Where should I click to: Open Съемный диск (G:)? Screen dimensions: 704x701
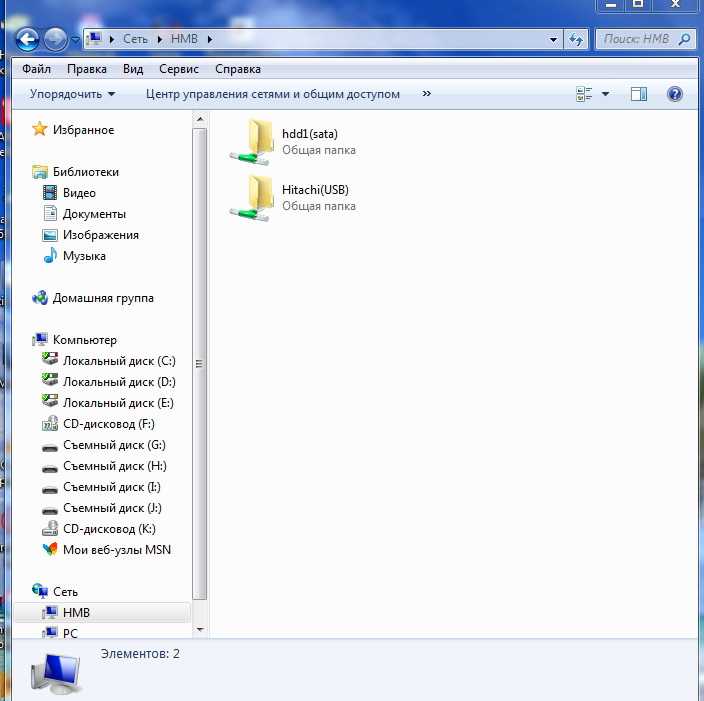114,445
